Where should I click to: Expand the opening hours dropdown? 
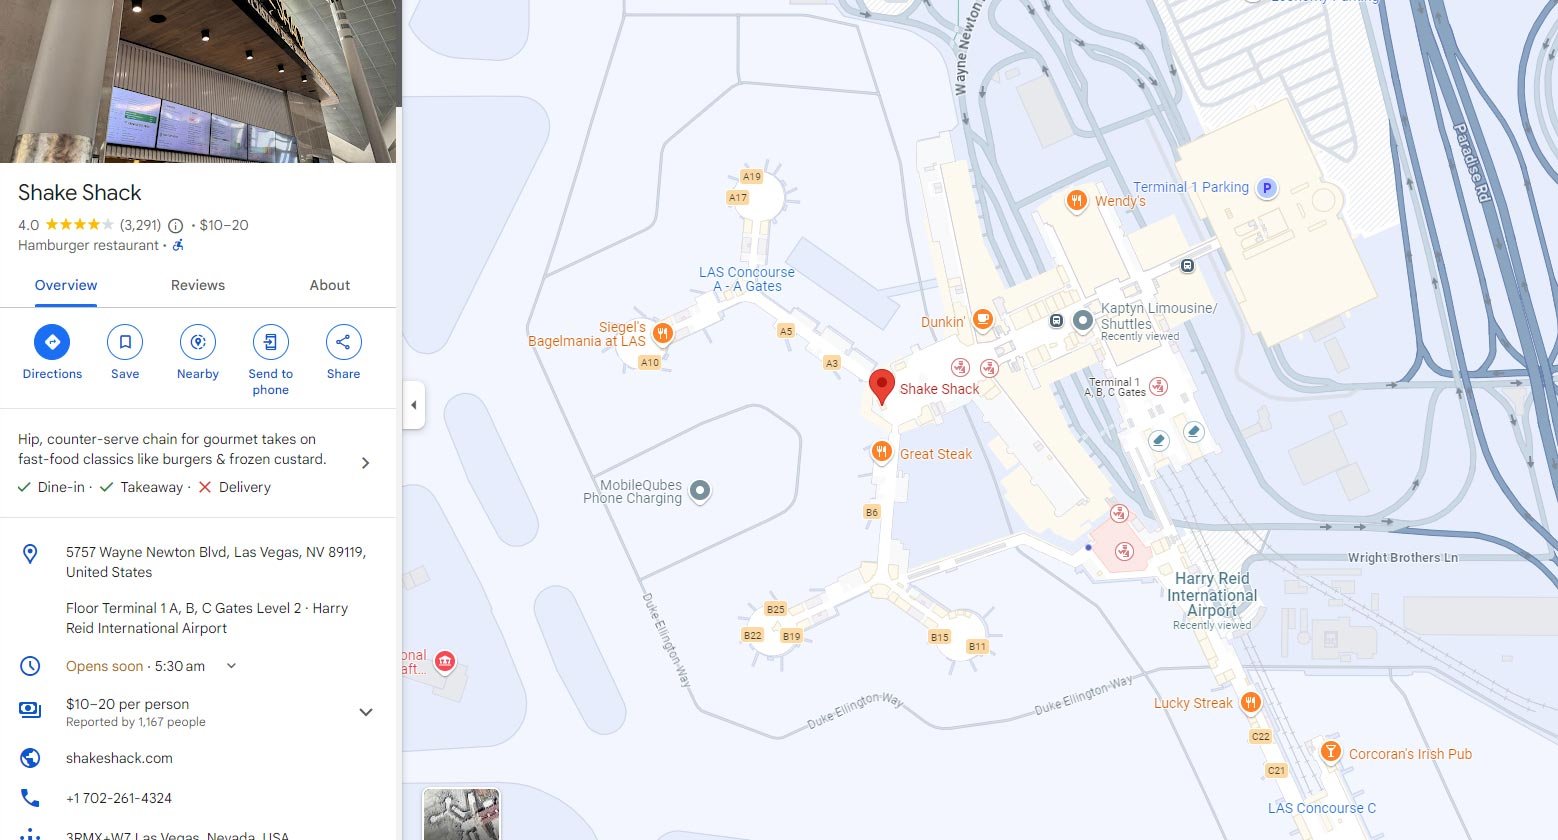[x=231, y=666]
